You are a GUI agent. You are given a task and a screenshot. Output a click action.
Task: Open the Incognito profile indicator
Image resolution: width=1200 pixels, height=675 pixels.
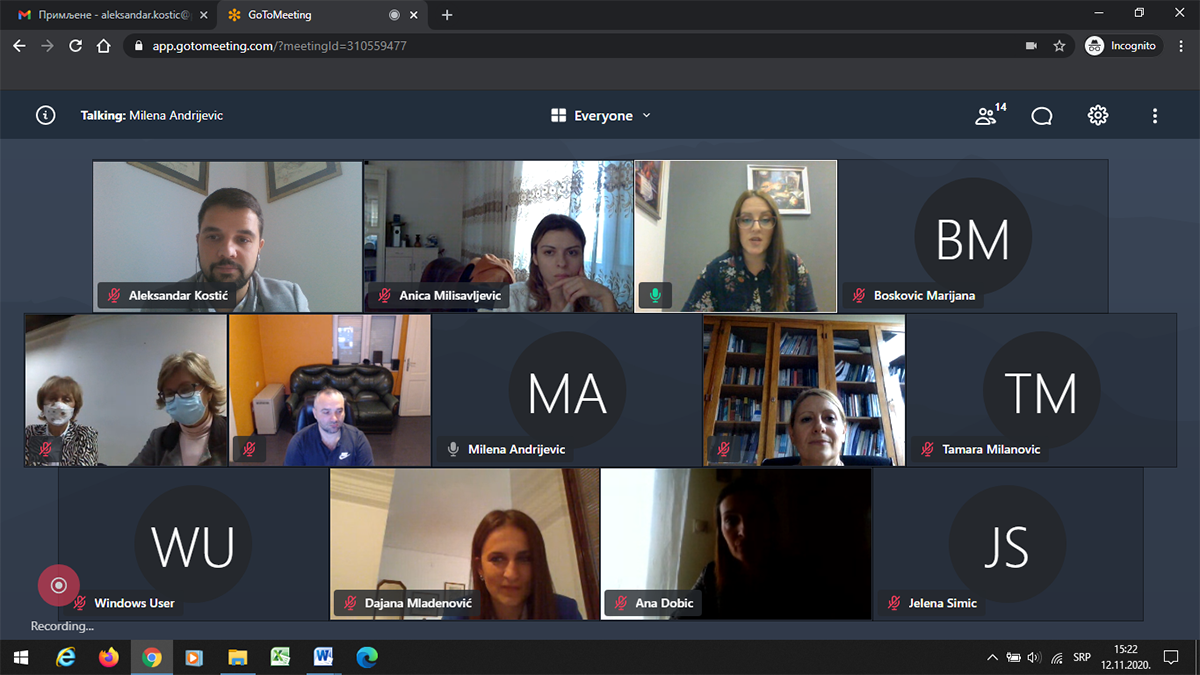click(x=1121, y=46)
